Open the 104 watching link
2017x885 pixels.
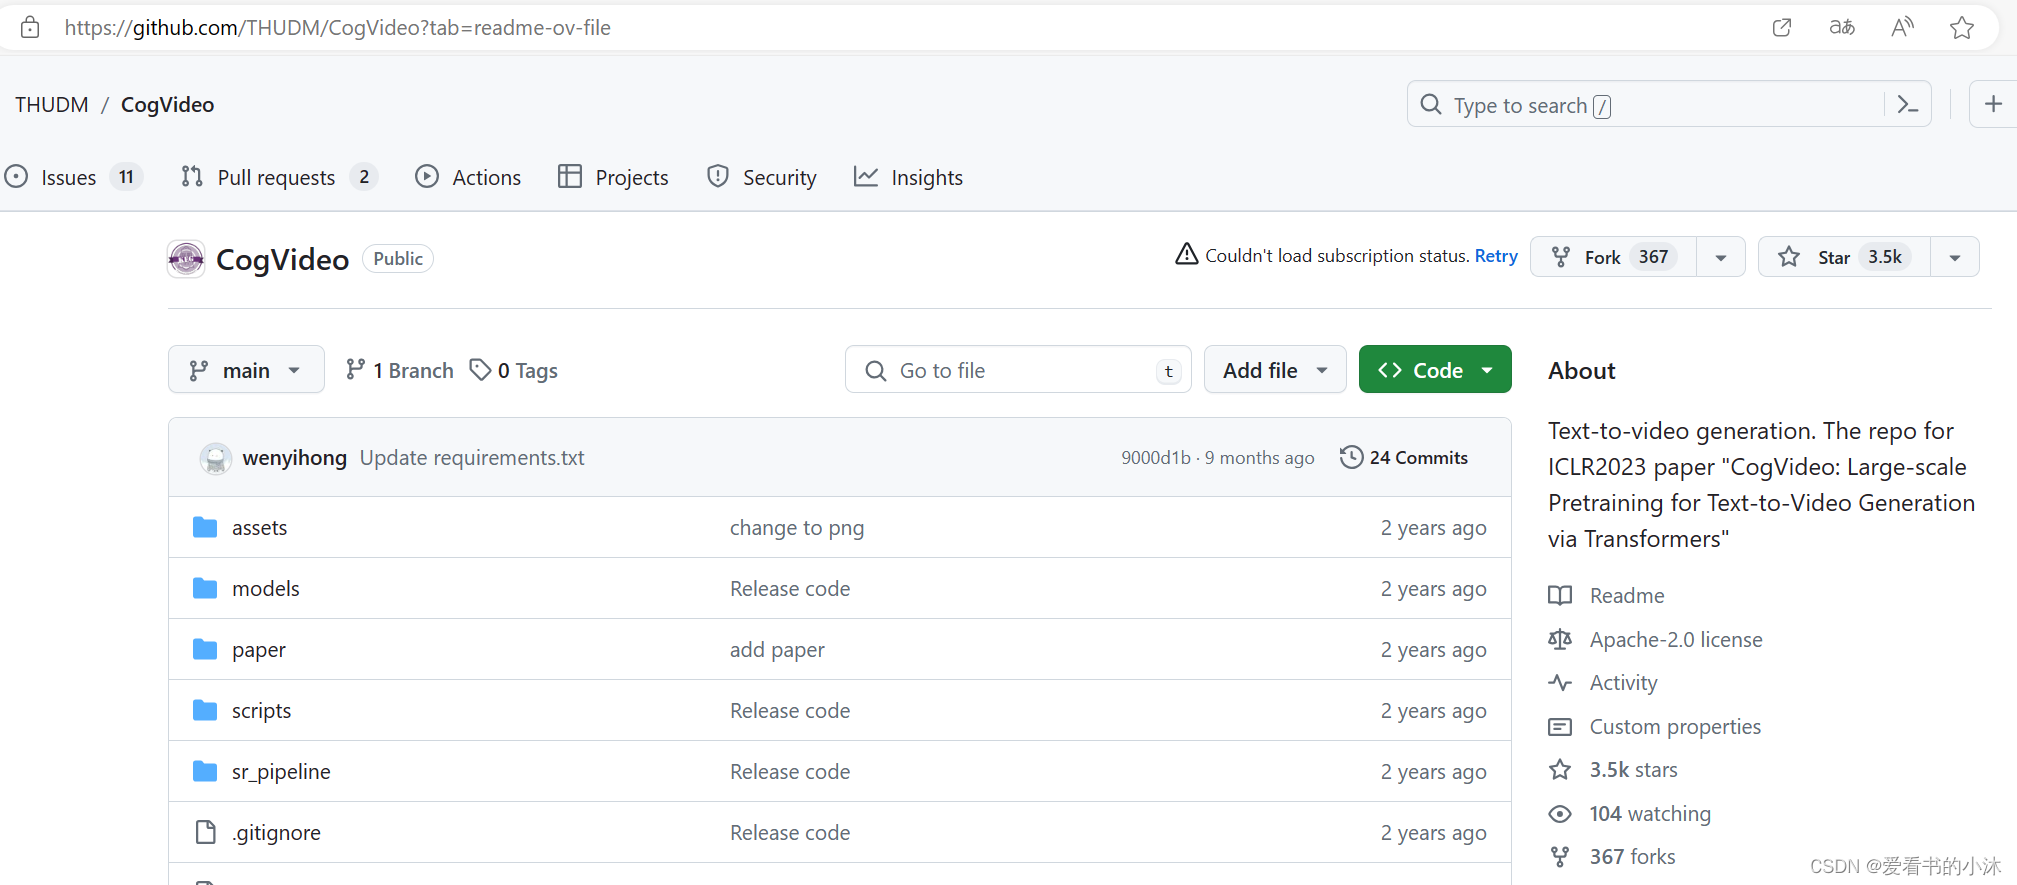coord(1650,814)
